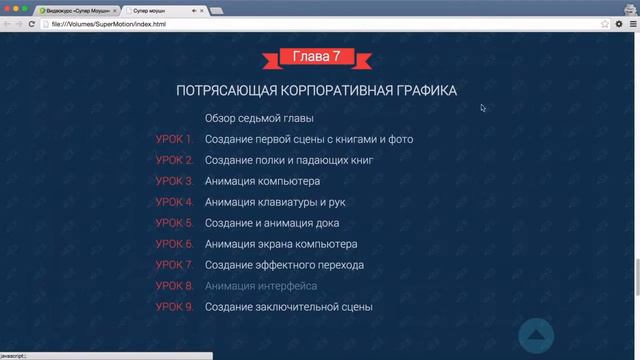
Task: Open lesson «Анимация экрана компьютера»
Action: coord(281,244)
